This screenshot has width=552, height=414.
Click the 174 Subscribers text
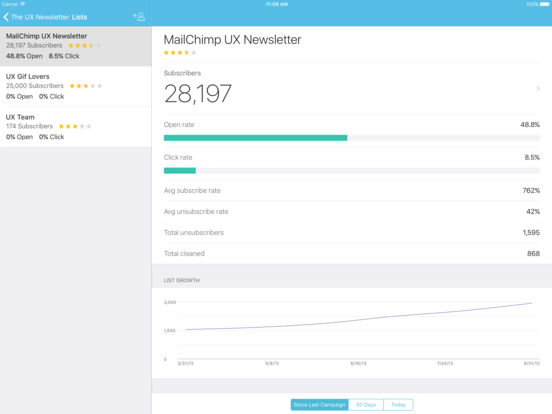[30, 126]
